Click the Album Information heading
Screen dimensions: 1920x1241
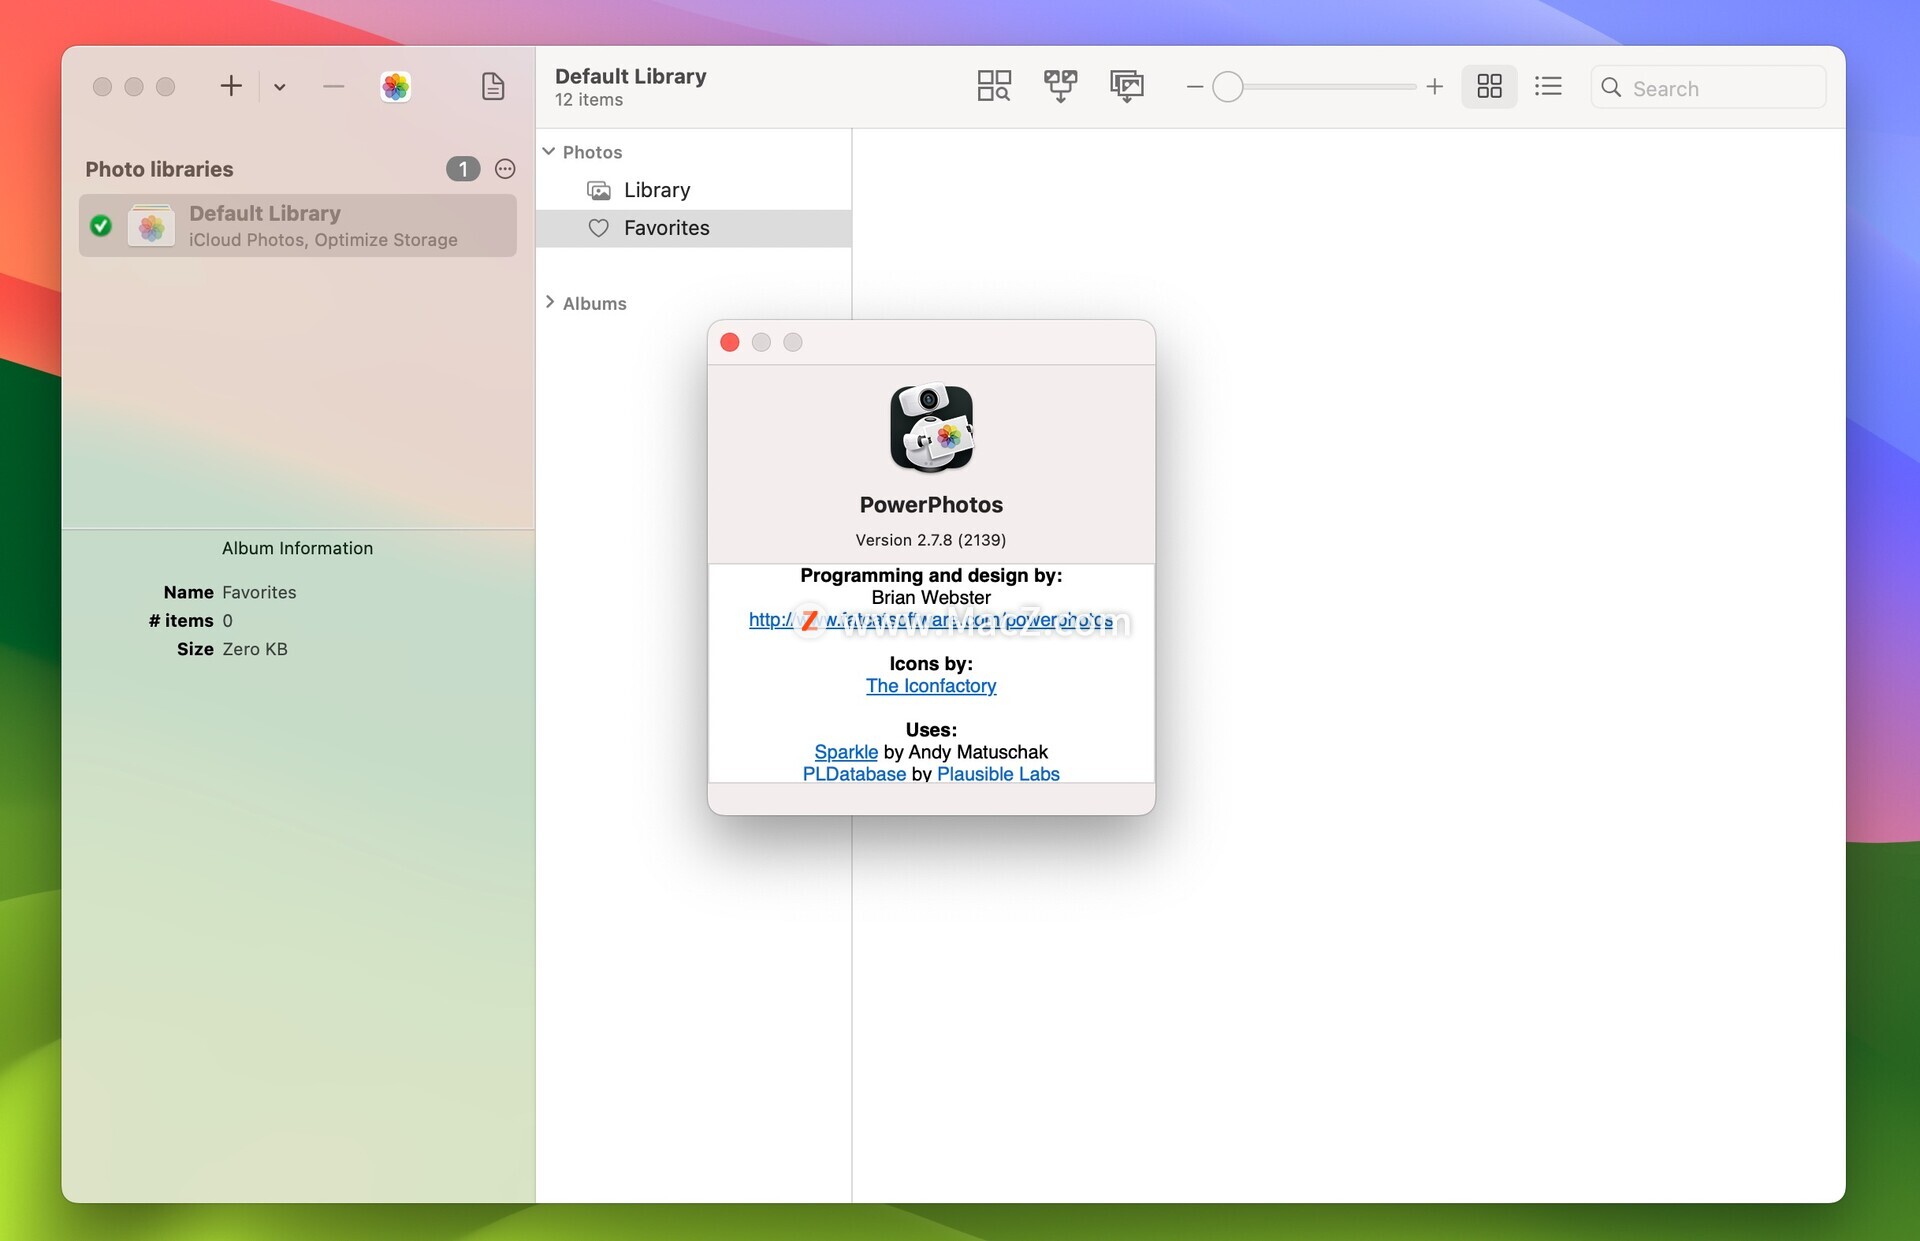(x=297, y=548)
